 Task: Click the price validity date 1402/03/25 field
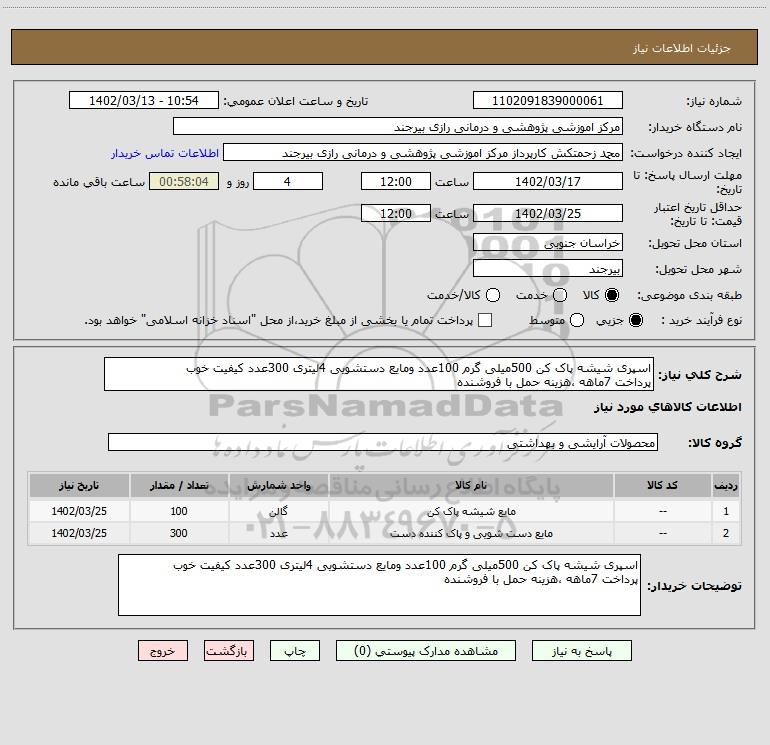coord(548,213)
